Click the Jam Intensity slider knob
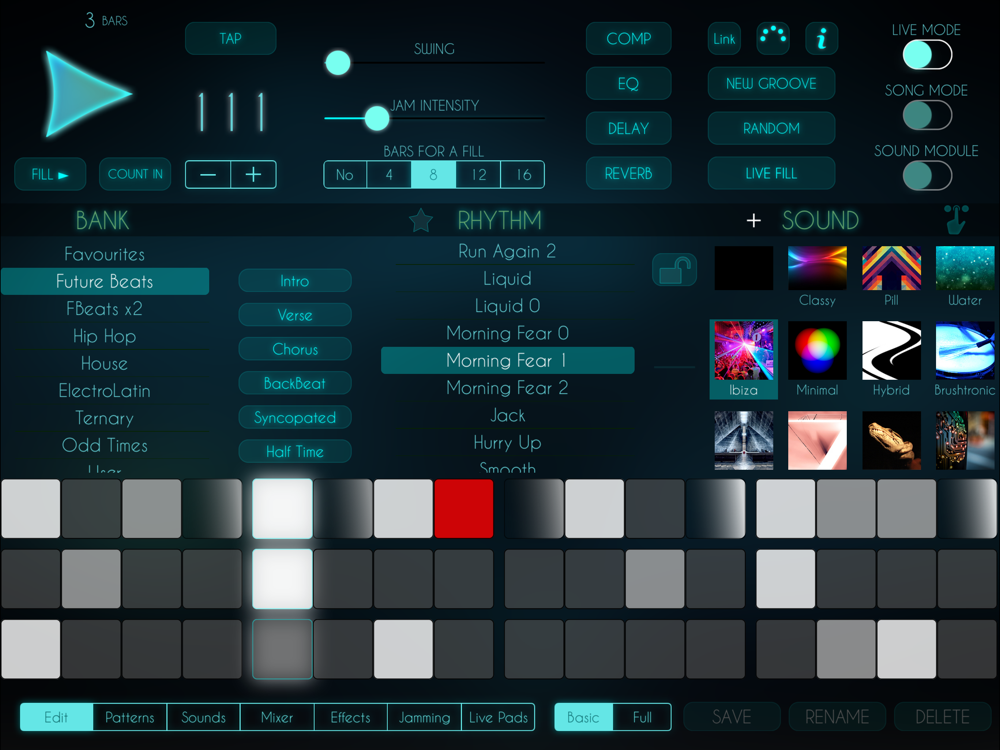The image size is (1000, 750). 376,118
